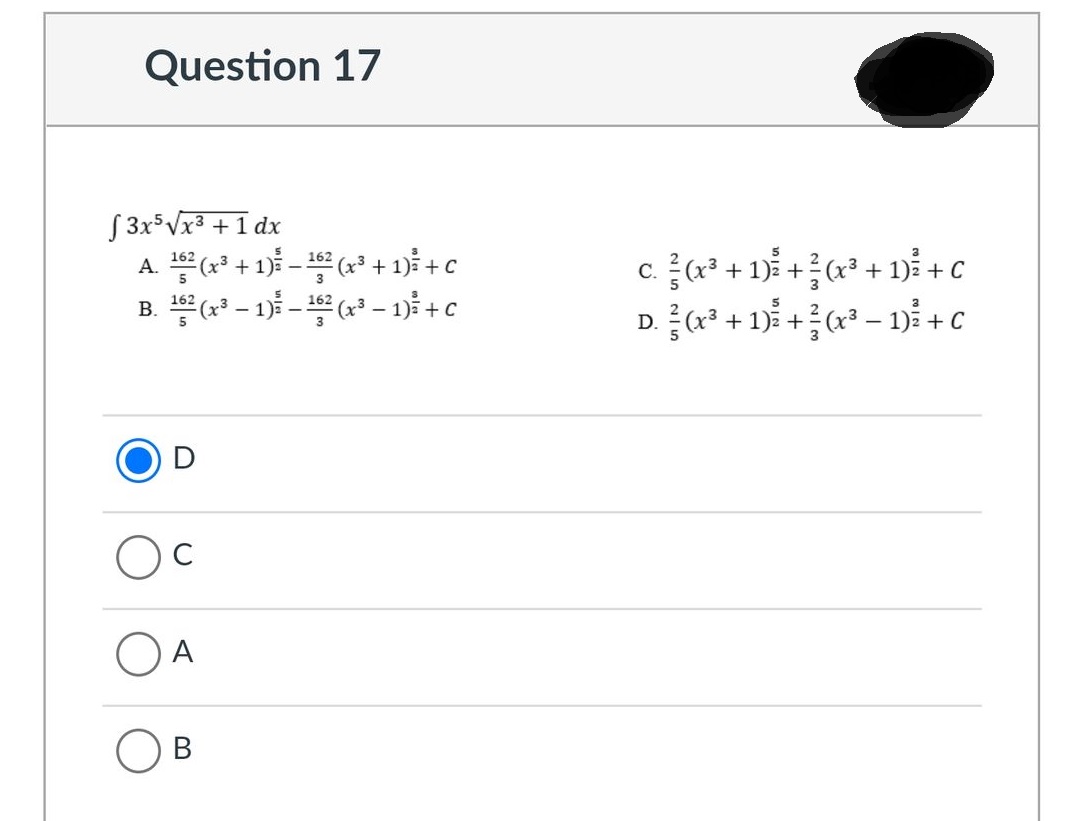This screenshot has width=1091, height=821.
Task: Click the letter label A next to its radio
Action: click(183, 653)
